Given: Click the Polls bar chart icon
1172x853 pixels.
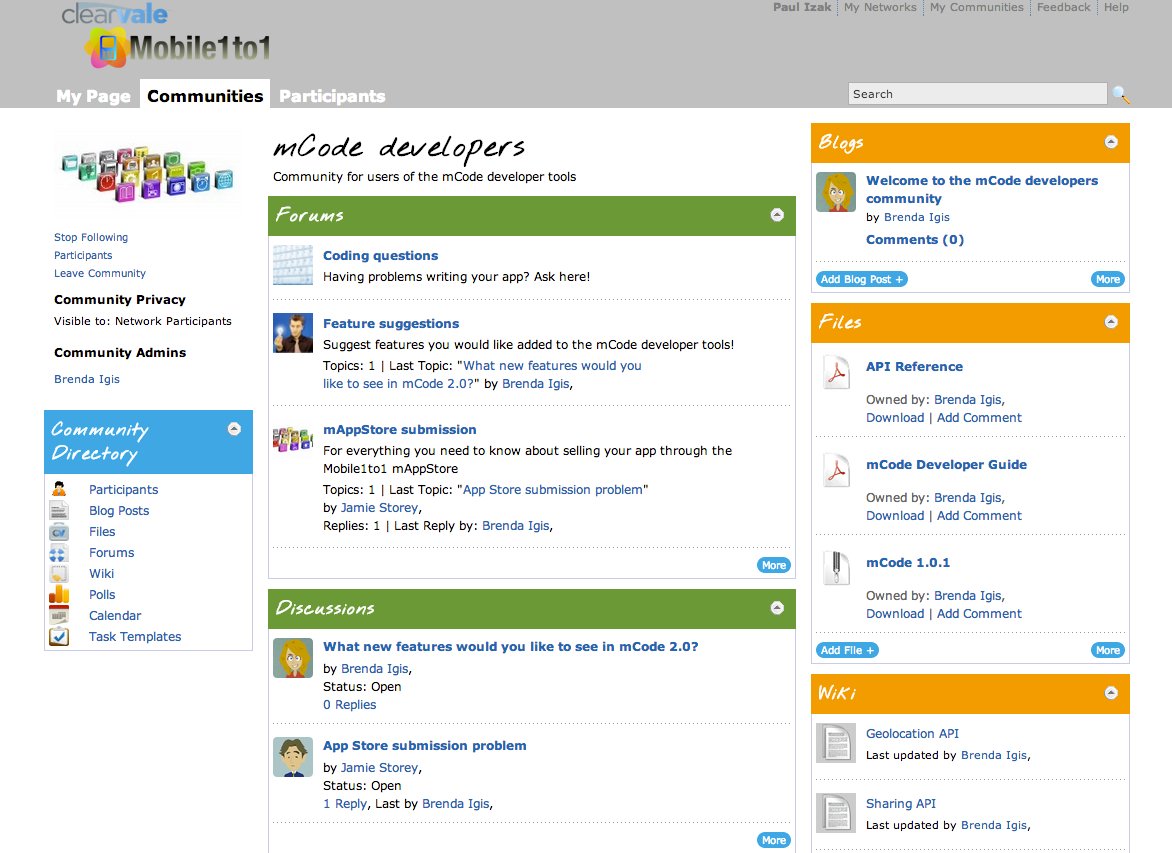Looking at the screenshot, I should click(x=59, y=594).
